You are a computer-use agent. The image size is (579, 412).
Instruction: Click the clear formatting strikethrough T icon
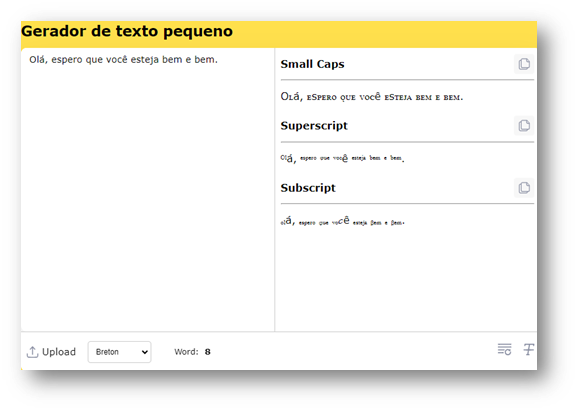click(x=529, y=349)
